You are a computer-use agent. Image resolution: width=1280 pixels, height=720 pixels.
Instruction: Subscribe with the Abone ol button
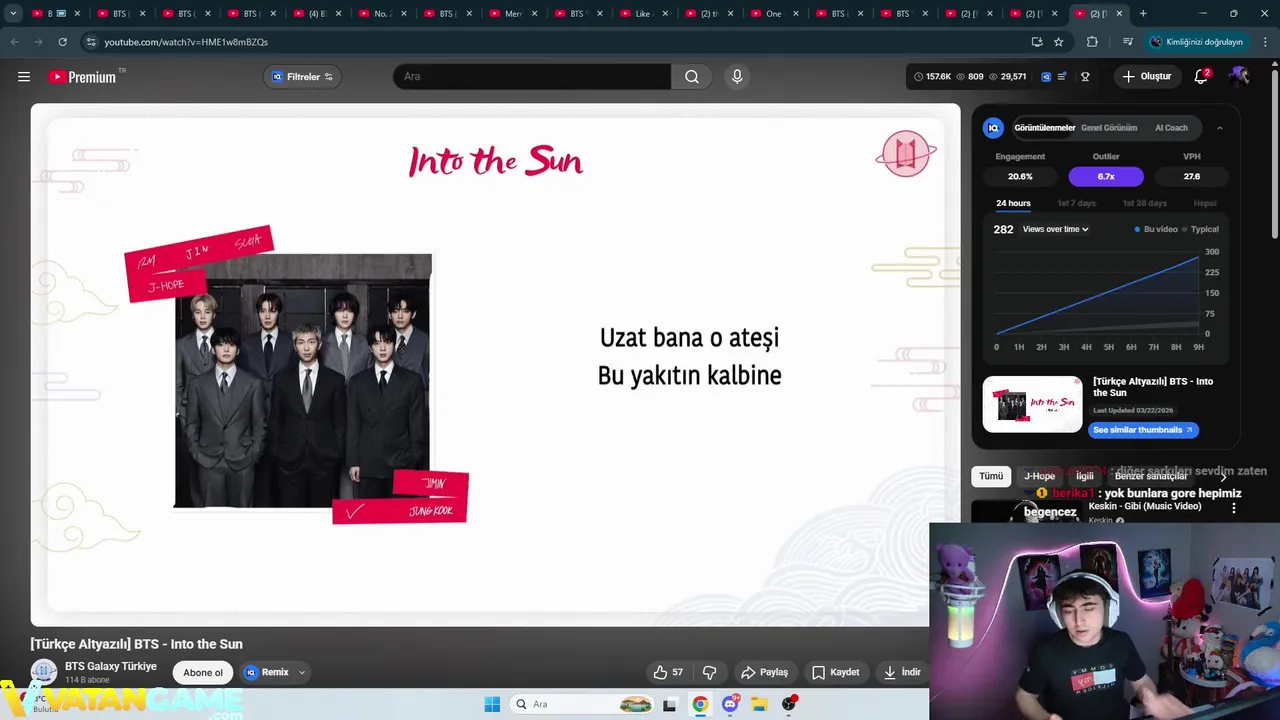(203, 673)
